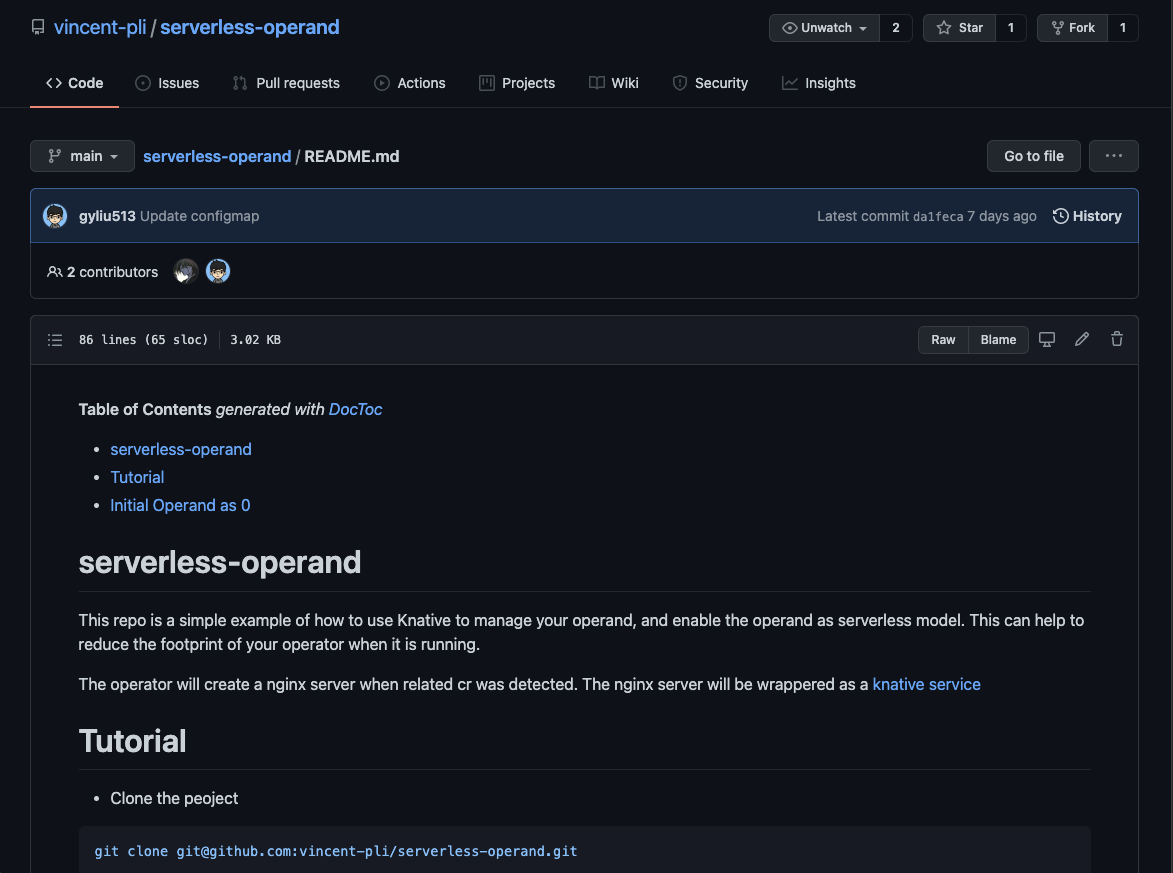
Task: View the stargazers count 1
Action: pyautogui.click(x=1011, y=28)
